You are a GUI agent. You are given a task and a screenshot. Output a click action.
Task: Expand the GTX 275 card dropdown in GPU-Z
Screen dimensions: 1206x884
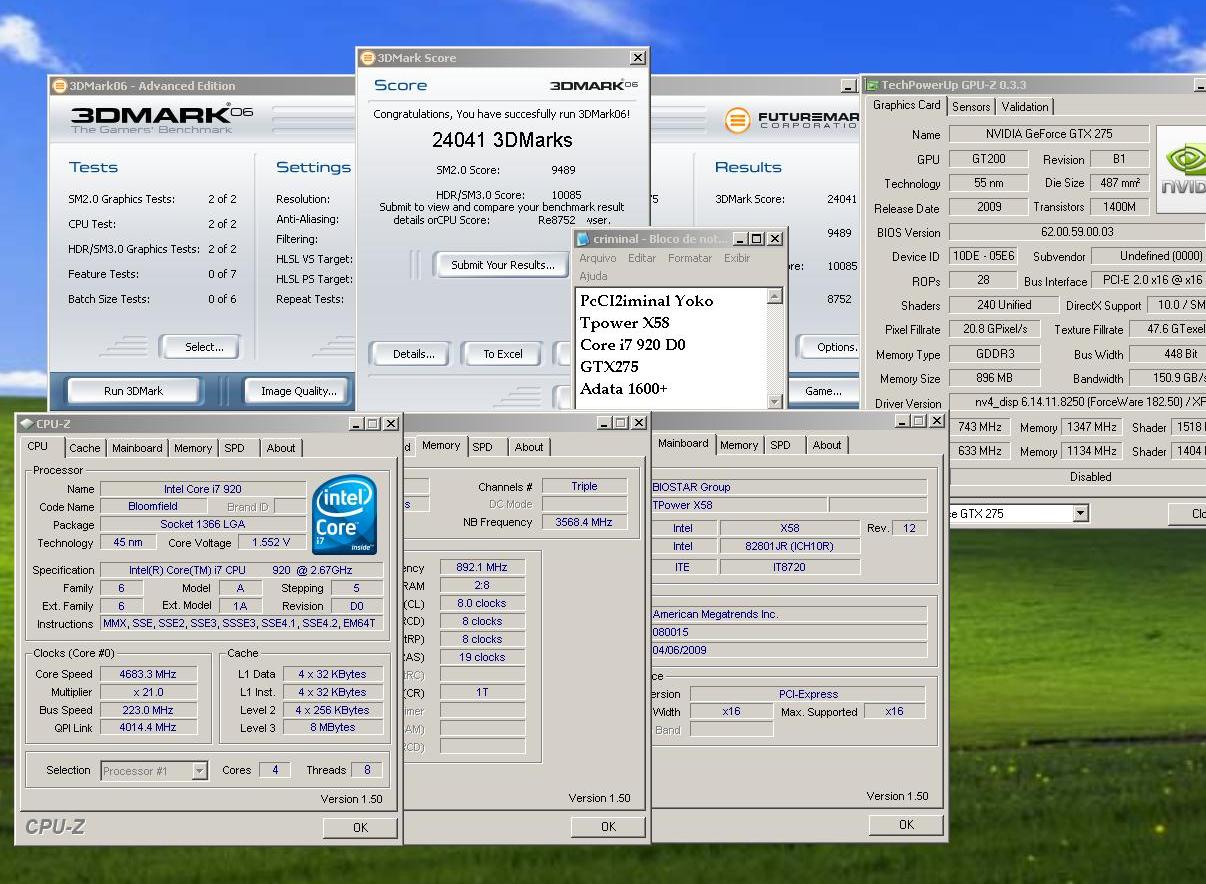1080,513
